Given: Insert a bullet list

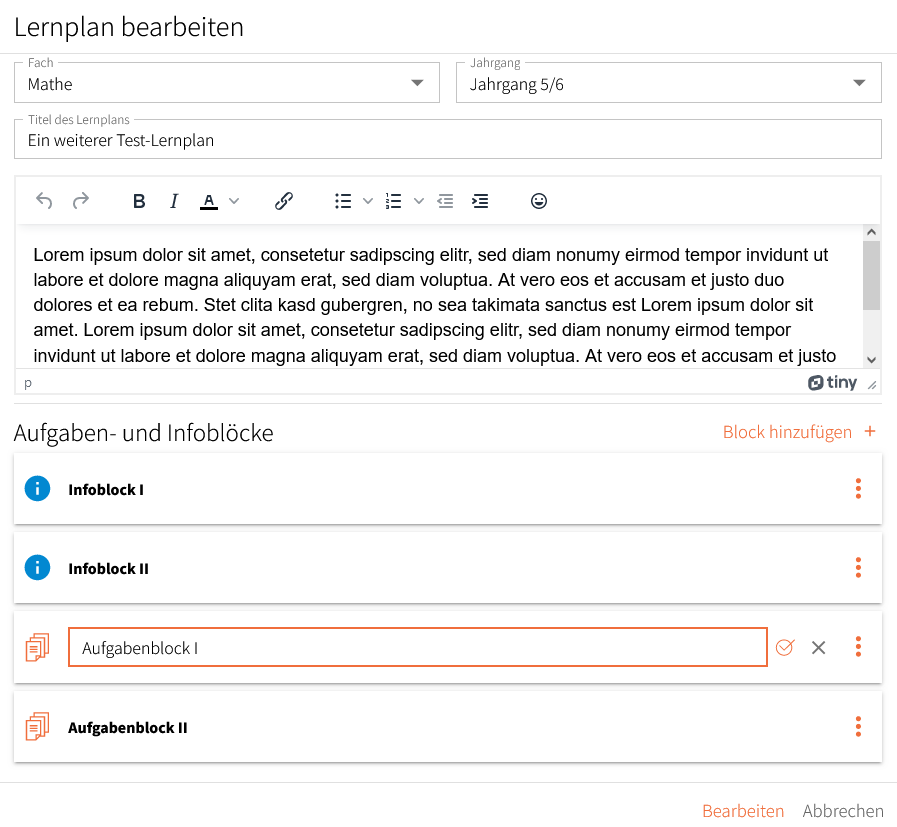Looking at the screenshot, I should 343,201.
